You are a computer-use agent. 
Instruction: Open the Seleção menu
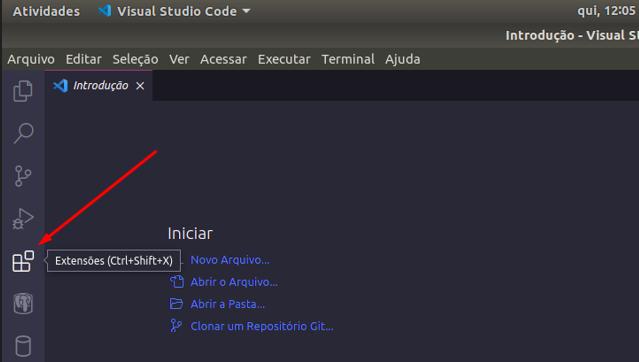tap(135, 59)
